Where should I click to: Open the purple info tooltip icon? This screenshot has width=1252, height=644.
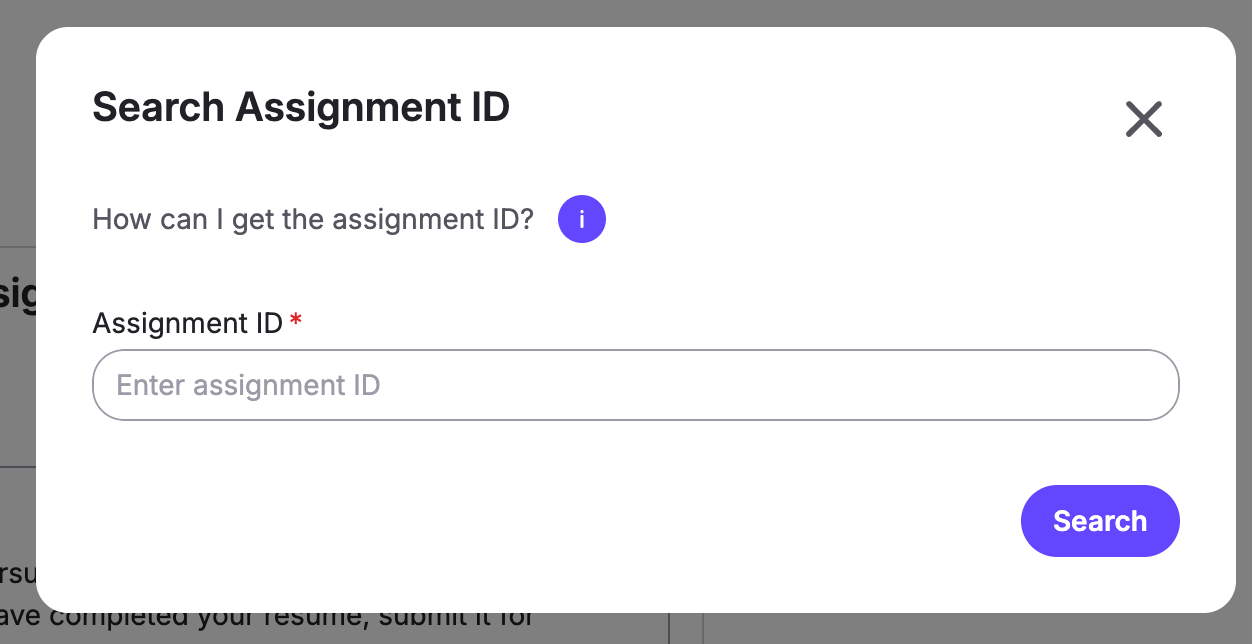[x=582, y=219]
